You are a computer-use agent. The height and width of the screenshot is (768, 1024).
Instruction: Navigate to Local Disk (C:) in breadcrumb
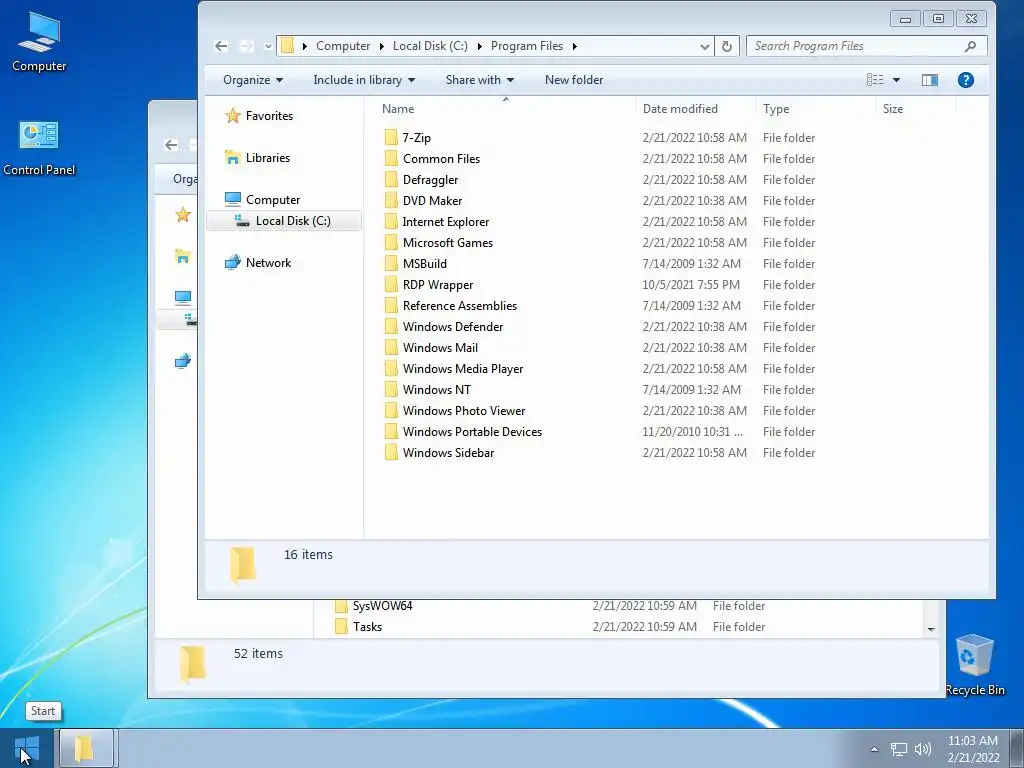[430, 46]
